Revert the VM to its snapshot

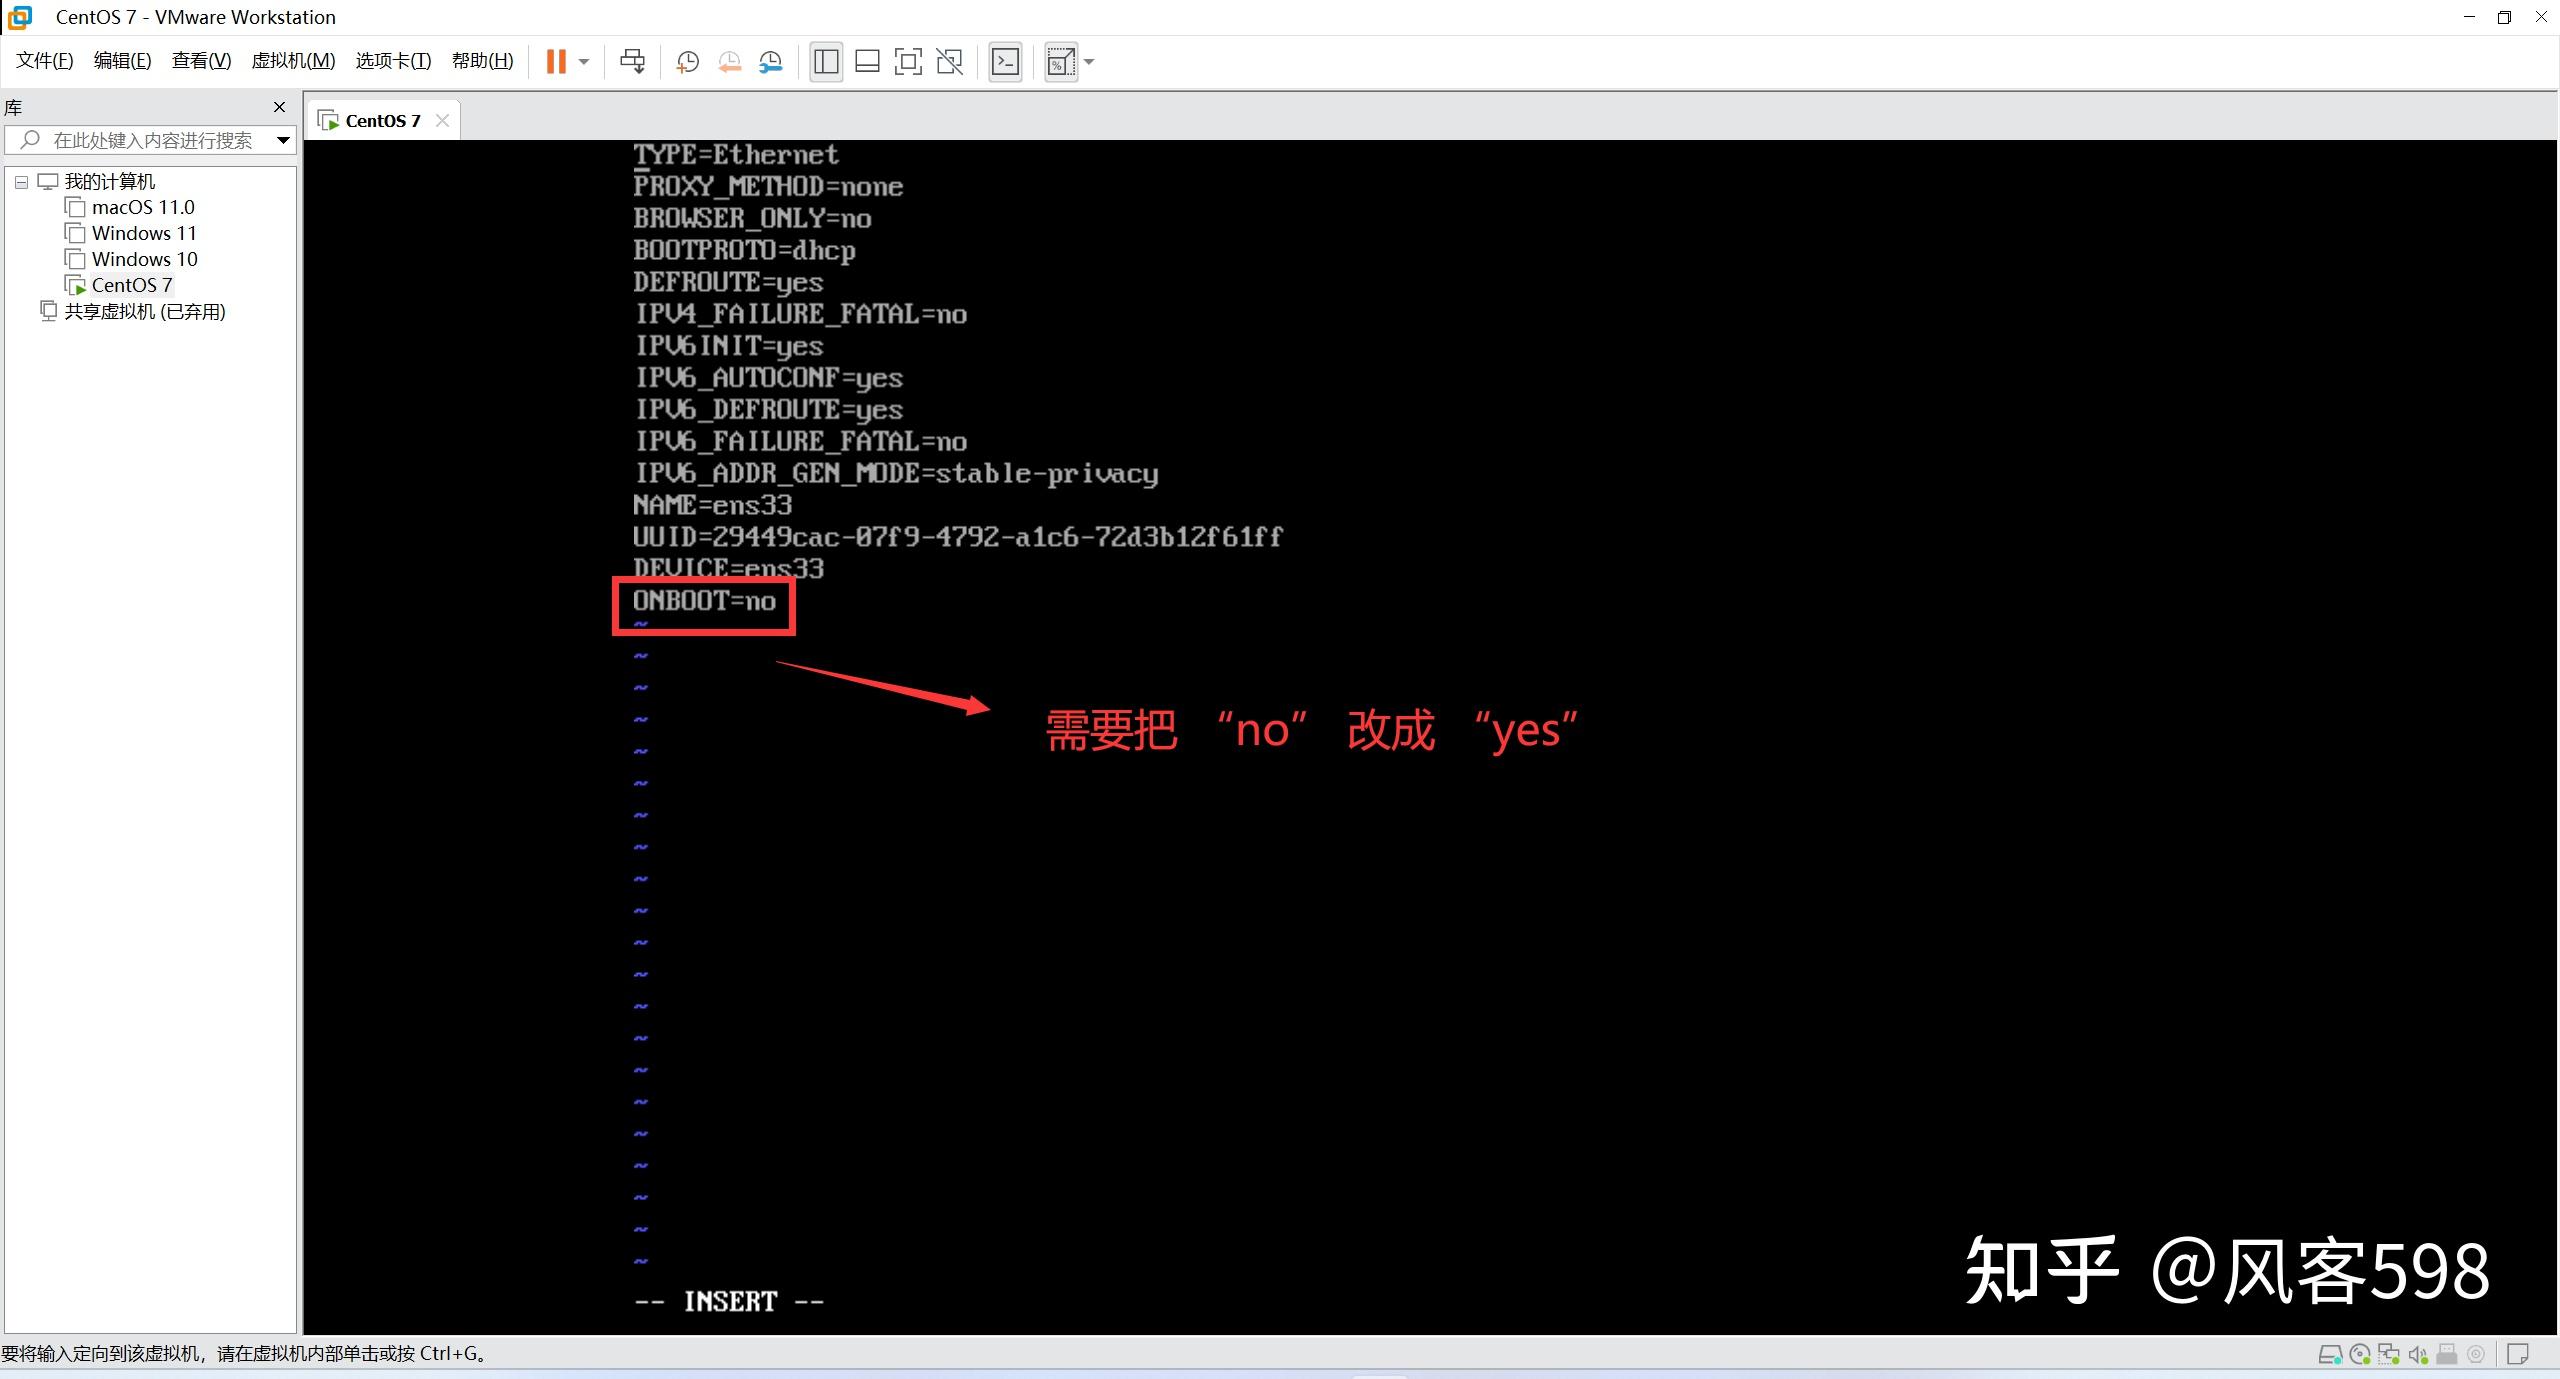[x=728, y=61]
